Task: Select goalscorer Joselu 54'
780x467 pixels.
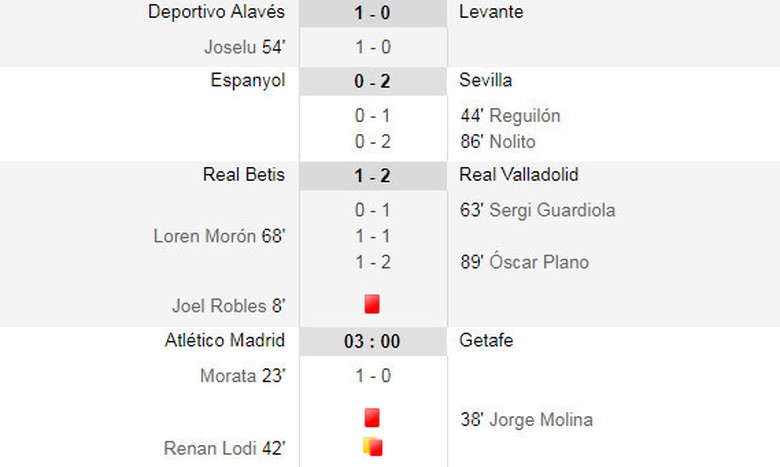Action: click(245, 47)
